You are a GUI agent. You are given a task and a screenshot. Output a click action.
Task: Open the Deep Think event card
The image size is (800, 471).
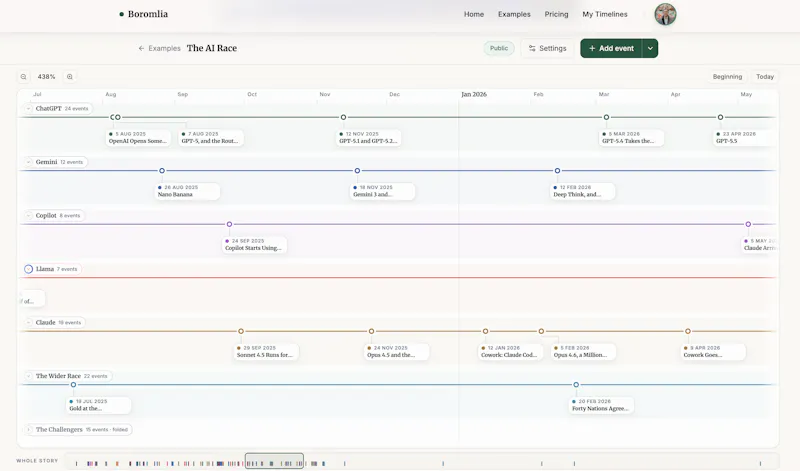[x=583, y=191]
